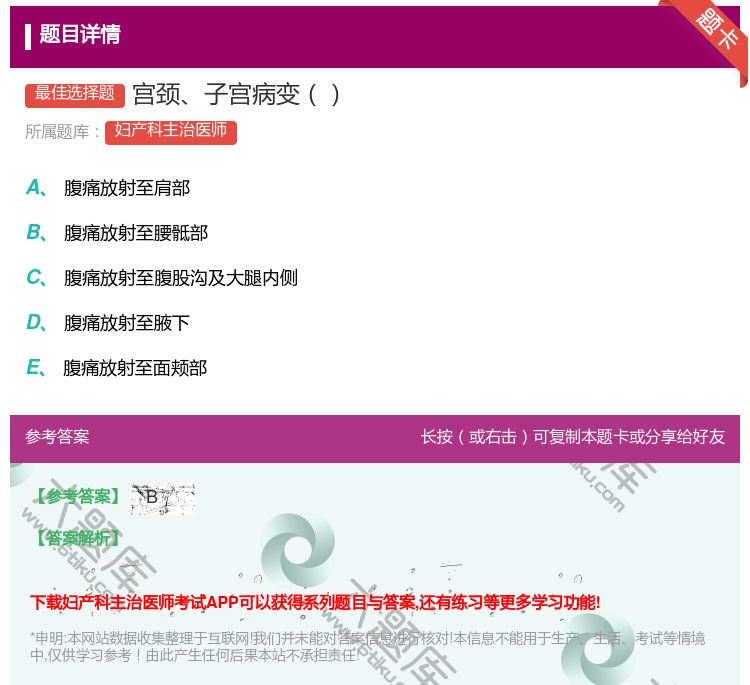The width and height of the screenshot is (750, 685).
Task: Choose option A 腹痛放射至肩部
Action: tap(108, 188)
